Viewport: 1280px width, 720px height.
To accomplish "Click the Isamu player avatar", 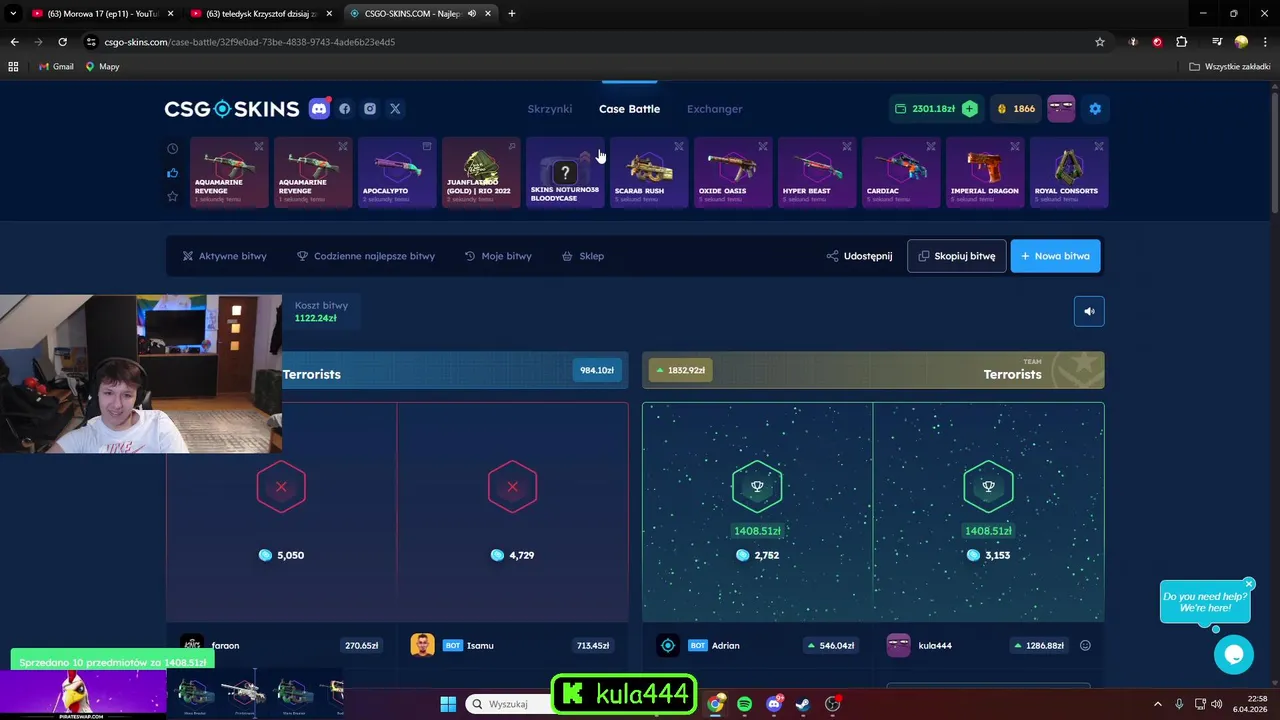I will 422,645.
